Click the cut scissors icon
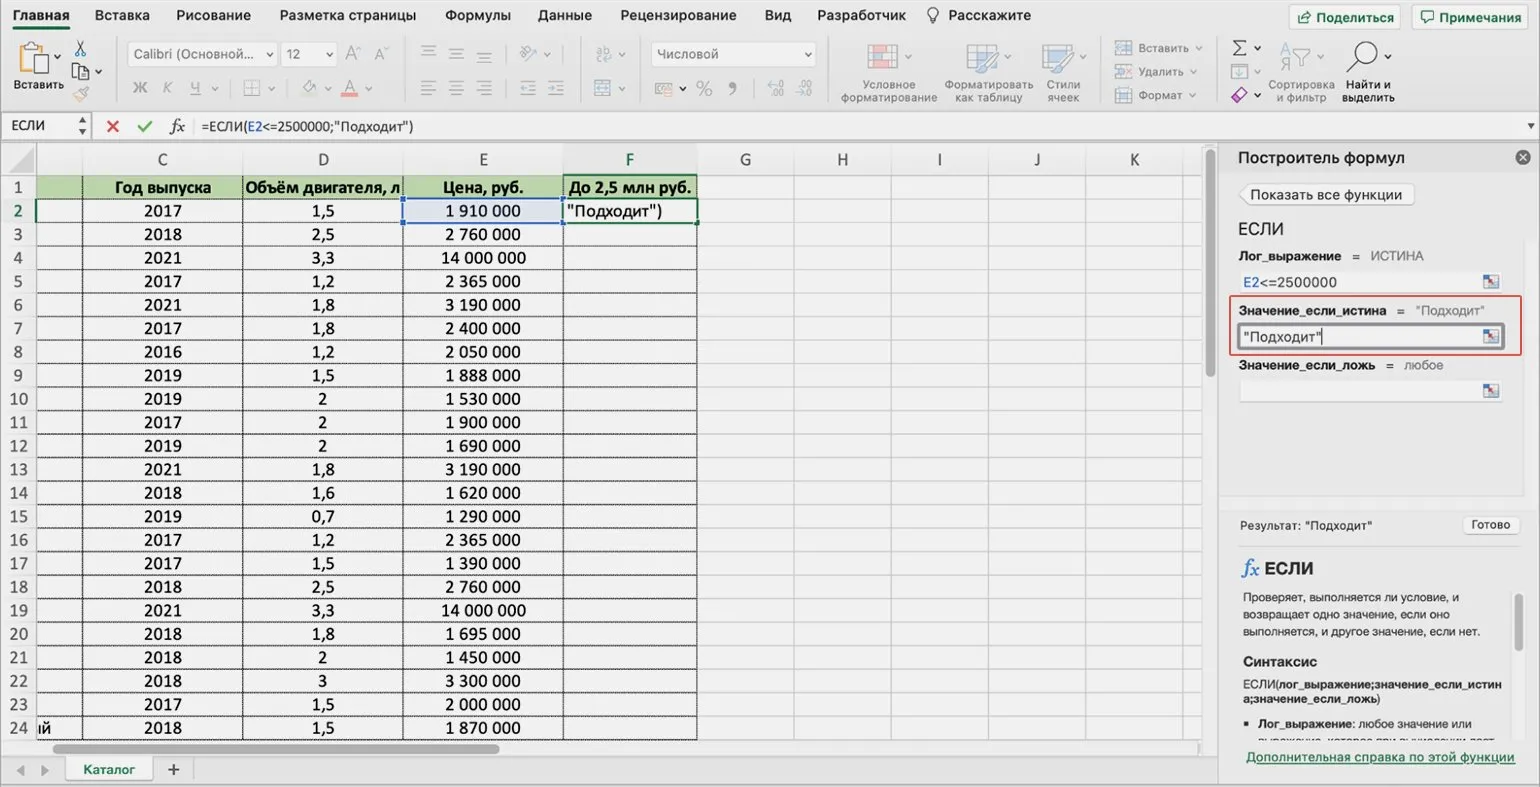Viewport: 1540px width, 787px height. point(80,49)
